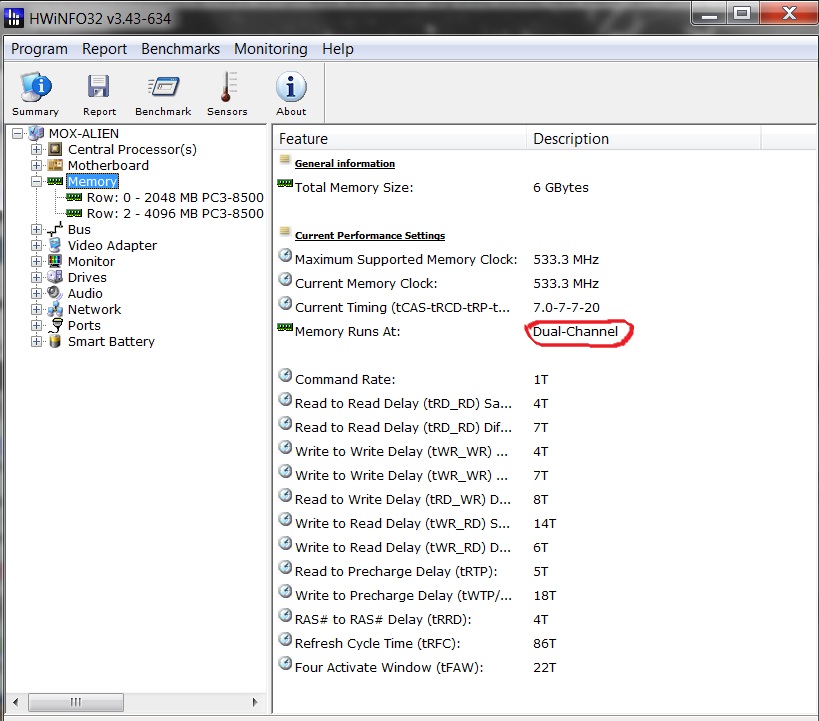
Task: Click the Dual-Channel value
Action: (x=575, y=331)
